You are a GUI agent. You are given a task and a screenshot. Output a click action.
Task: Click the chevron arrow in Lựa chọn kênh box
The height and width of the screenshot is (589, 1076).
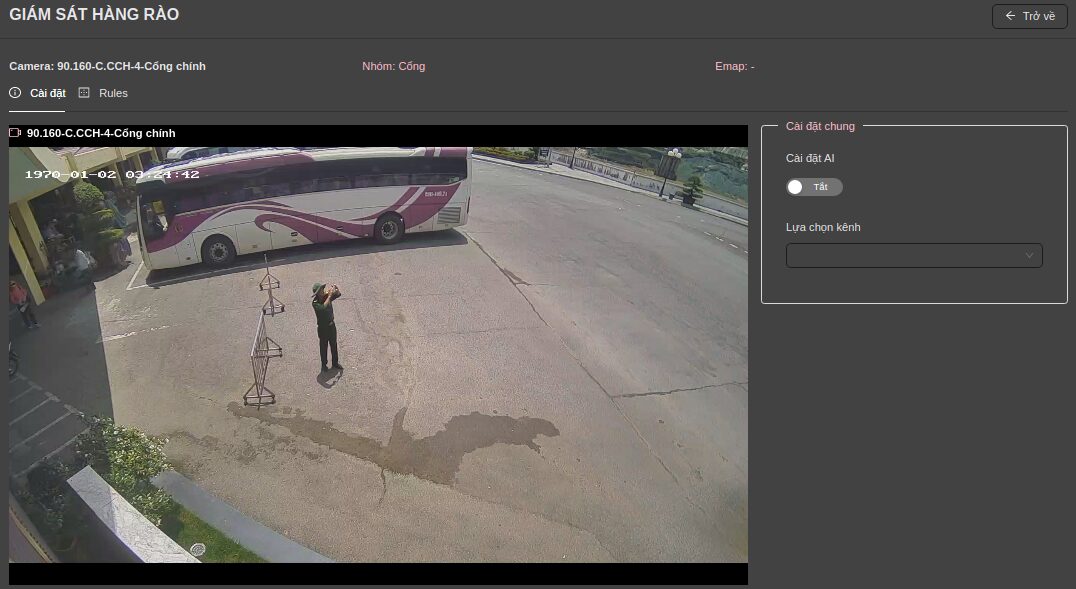click(1029, 256)
